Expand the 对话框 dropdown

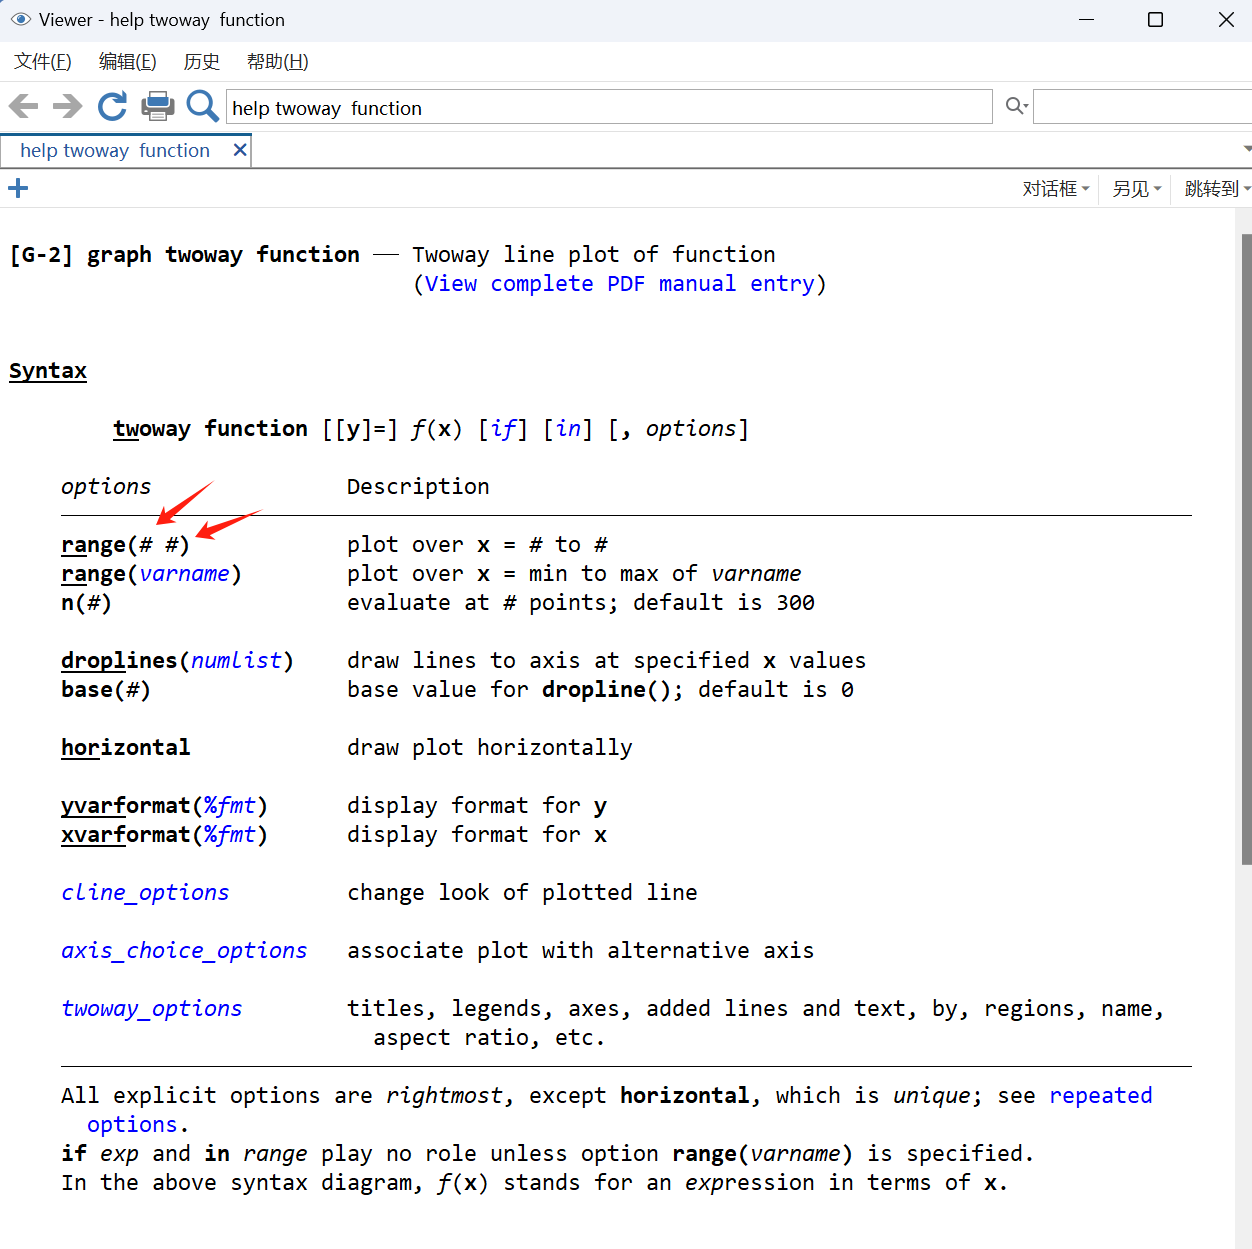click(x=1055, y=189)
